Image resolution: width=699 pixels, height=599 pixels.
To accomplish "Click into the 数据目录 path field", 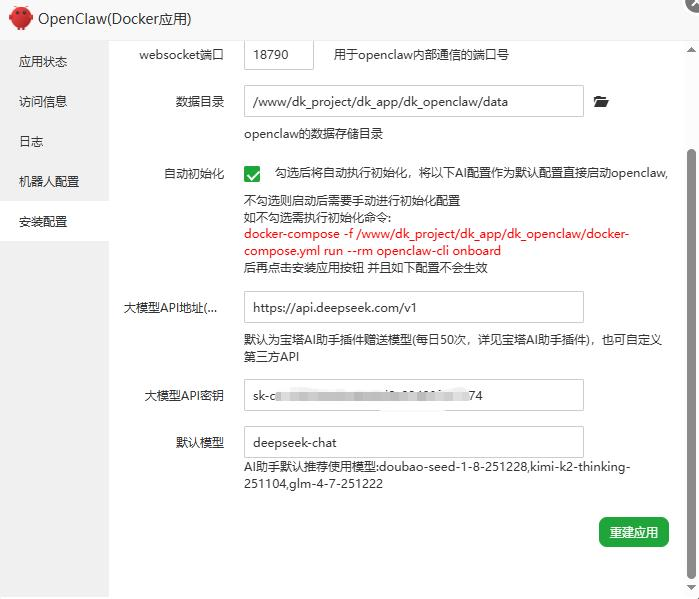I will click(x=414, y=101).
